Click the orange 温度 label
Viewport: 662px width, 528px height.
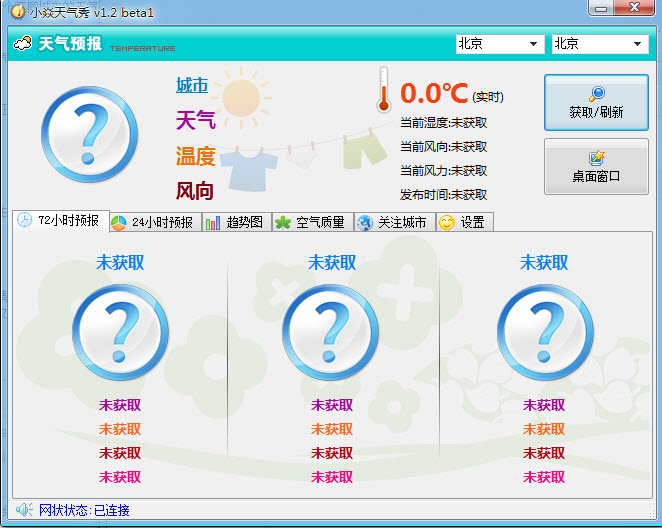point(196,156)
